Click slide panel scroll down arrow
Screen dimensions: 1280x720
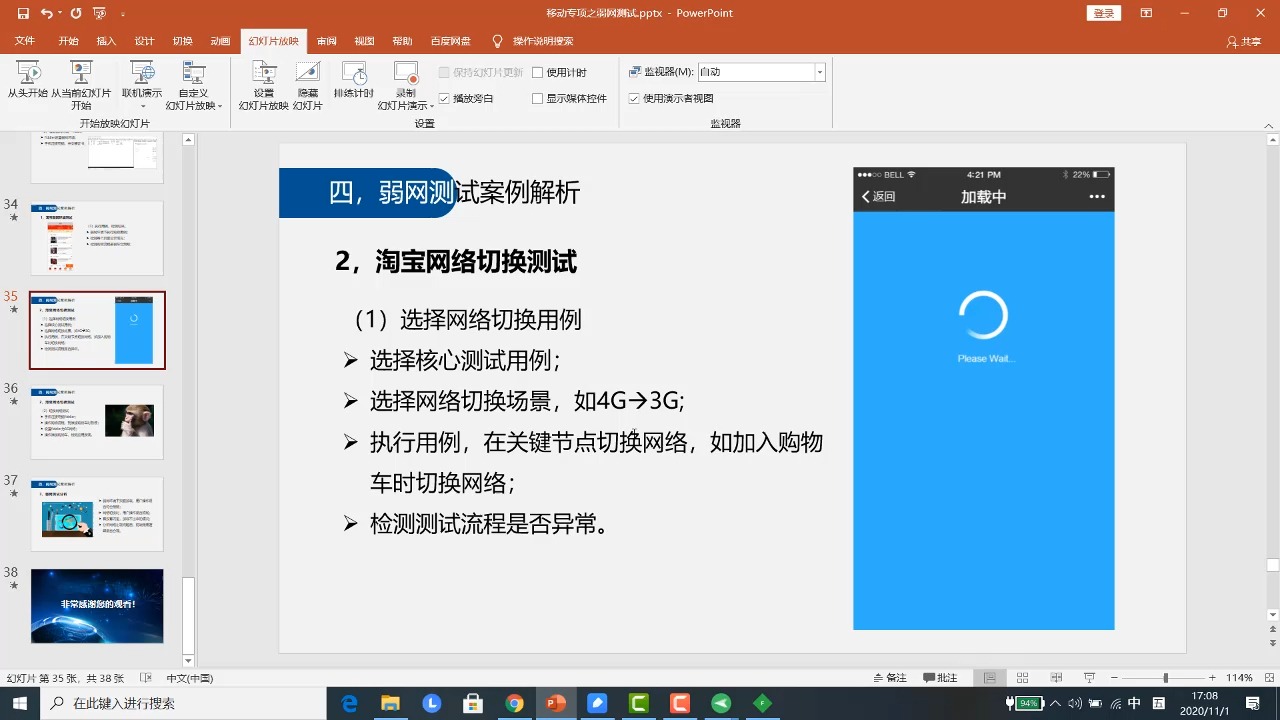pyautogui.click(x=188, y=661)
